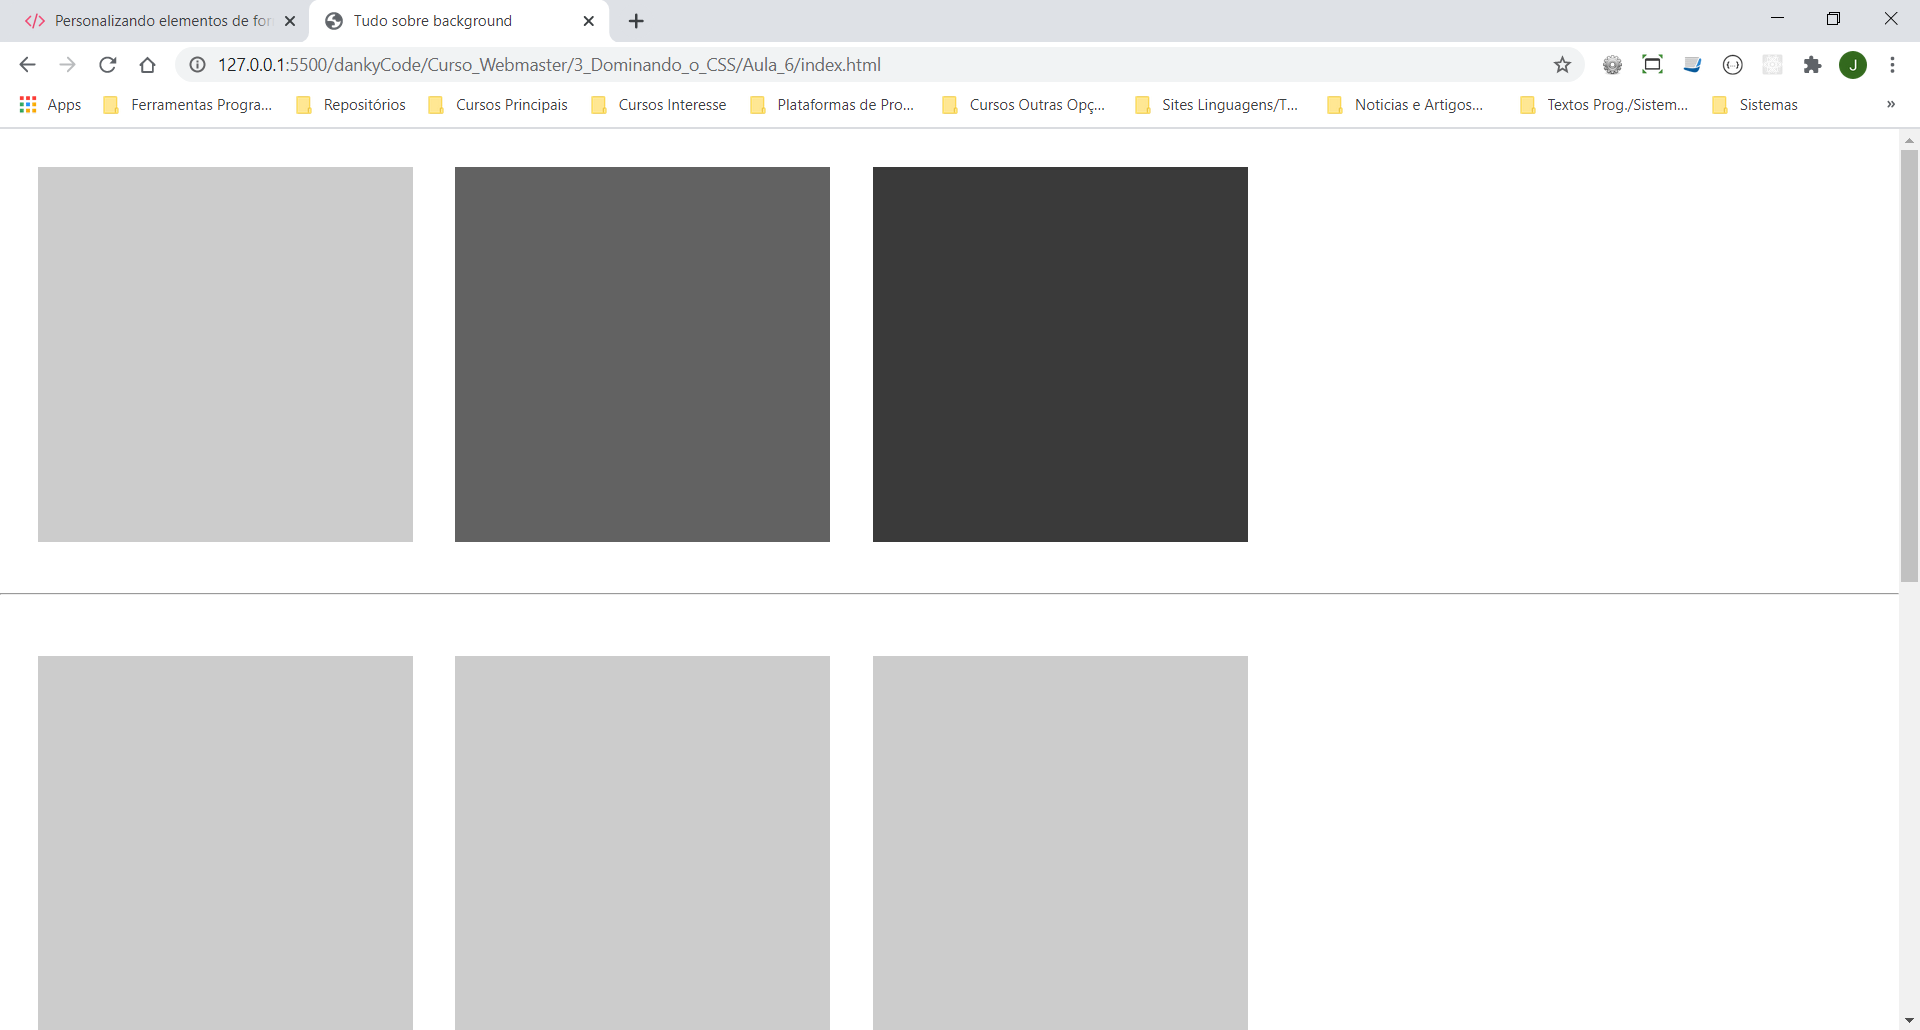This screenshot has height=1030, width=1920.
Task: Open the Extensions puzzle menu
Action: 1812,65
